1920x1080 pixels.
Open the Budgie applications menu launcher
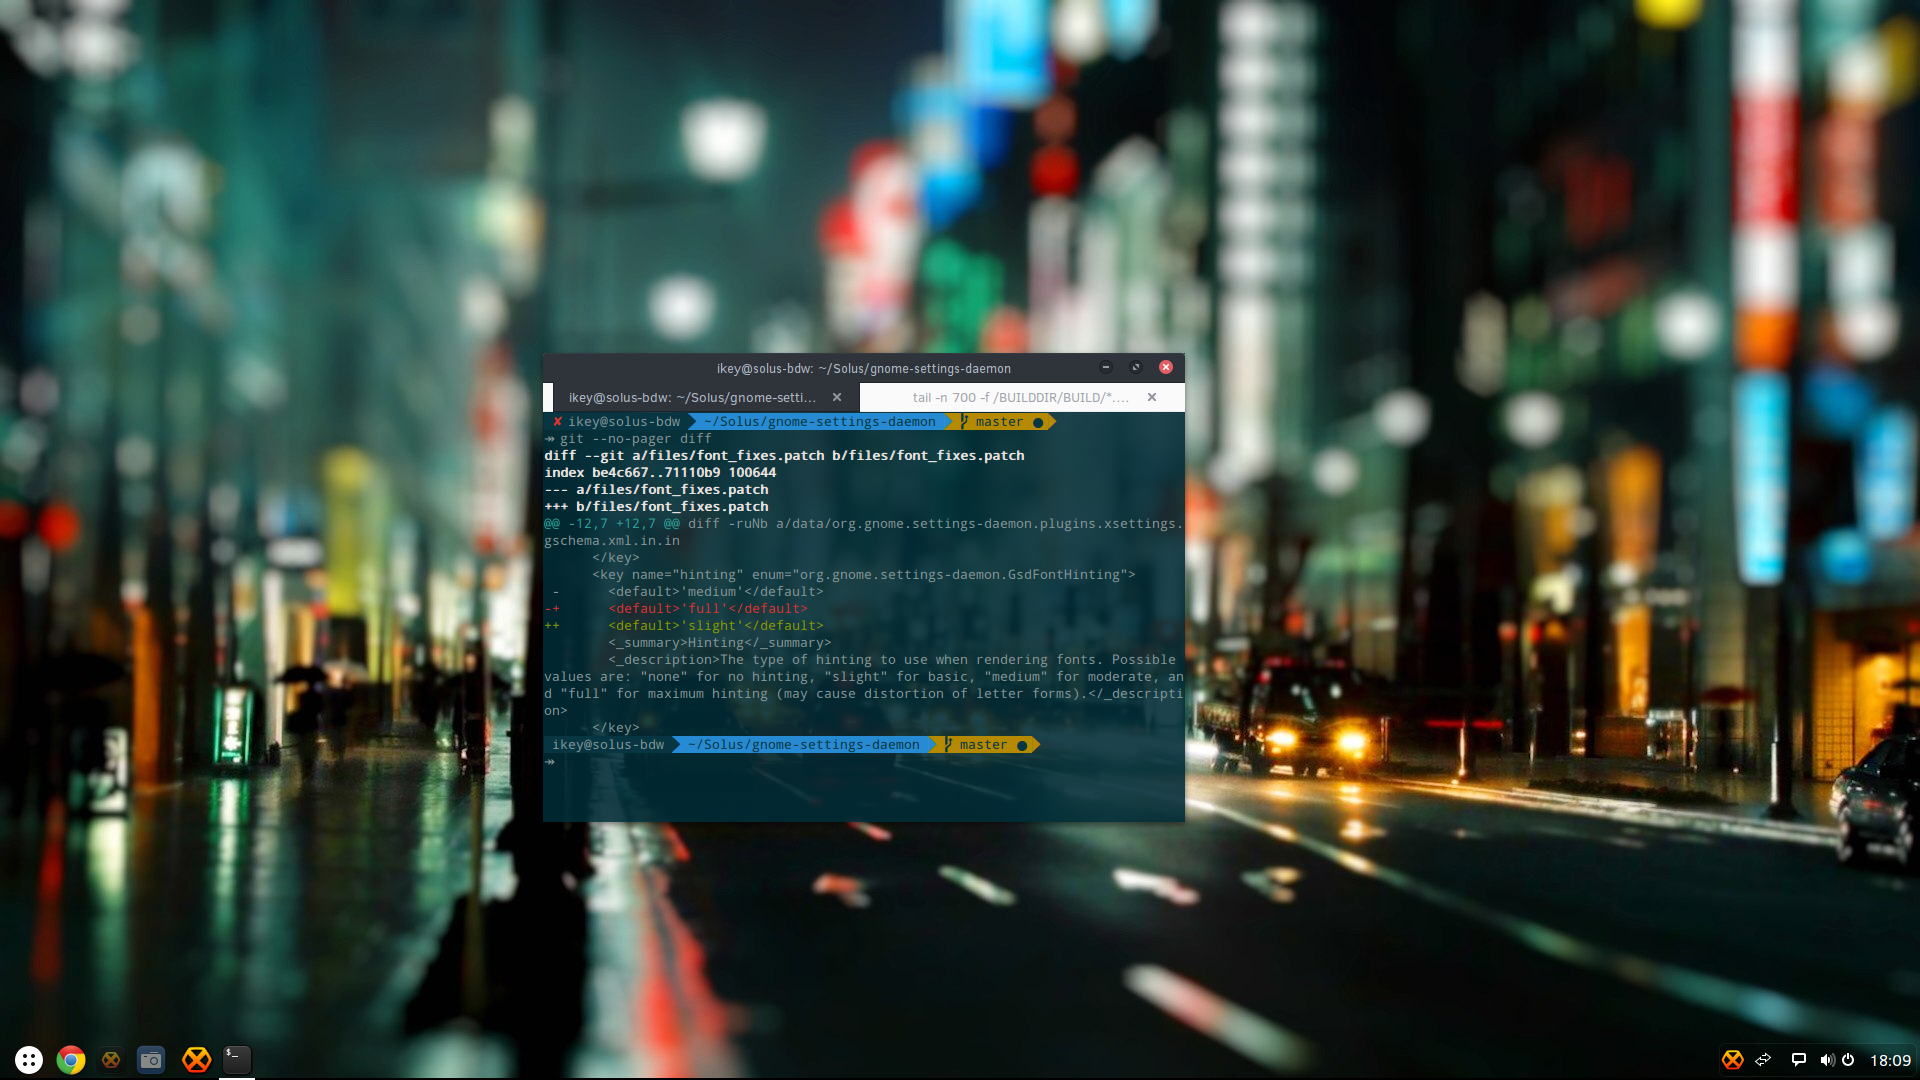coord(29,1060)
